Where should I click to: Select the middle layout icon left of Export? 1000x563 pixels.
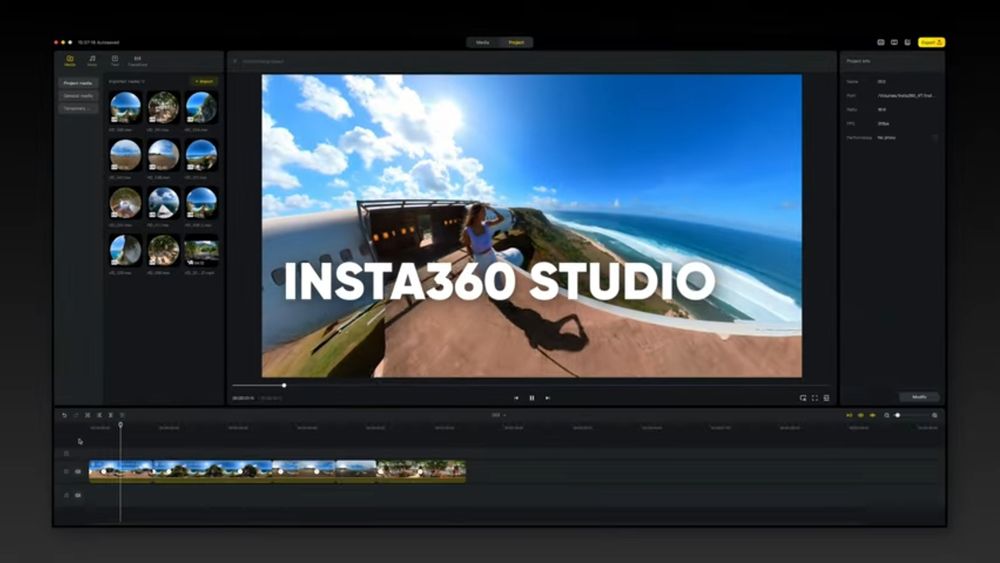pos(894,43)
